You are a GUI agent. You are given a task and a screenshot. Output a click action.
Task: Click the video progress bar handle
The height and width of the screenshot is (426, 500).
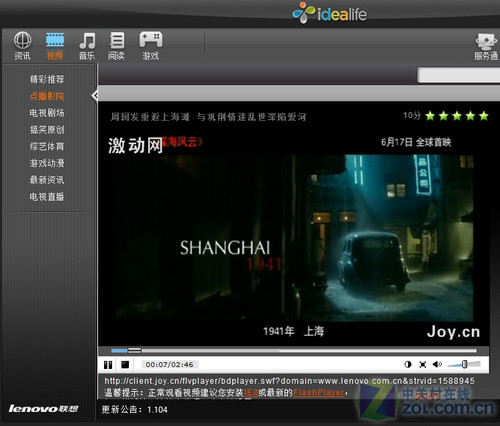click(135, 350)
